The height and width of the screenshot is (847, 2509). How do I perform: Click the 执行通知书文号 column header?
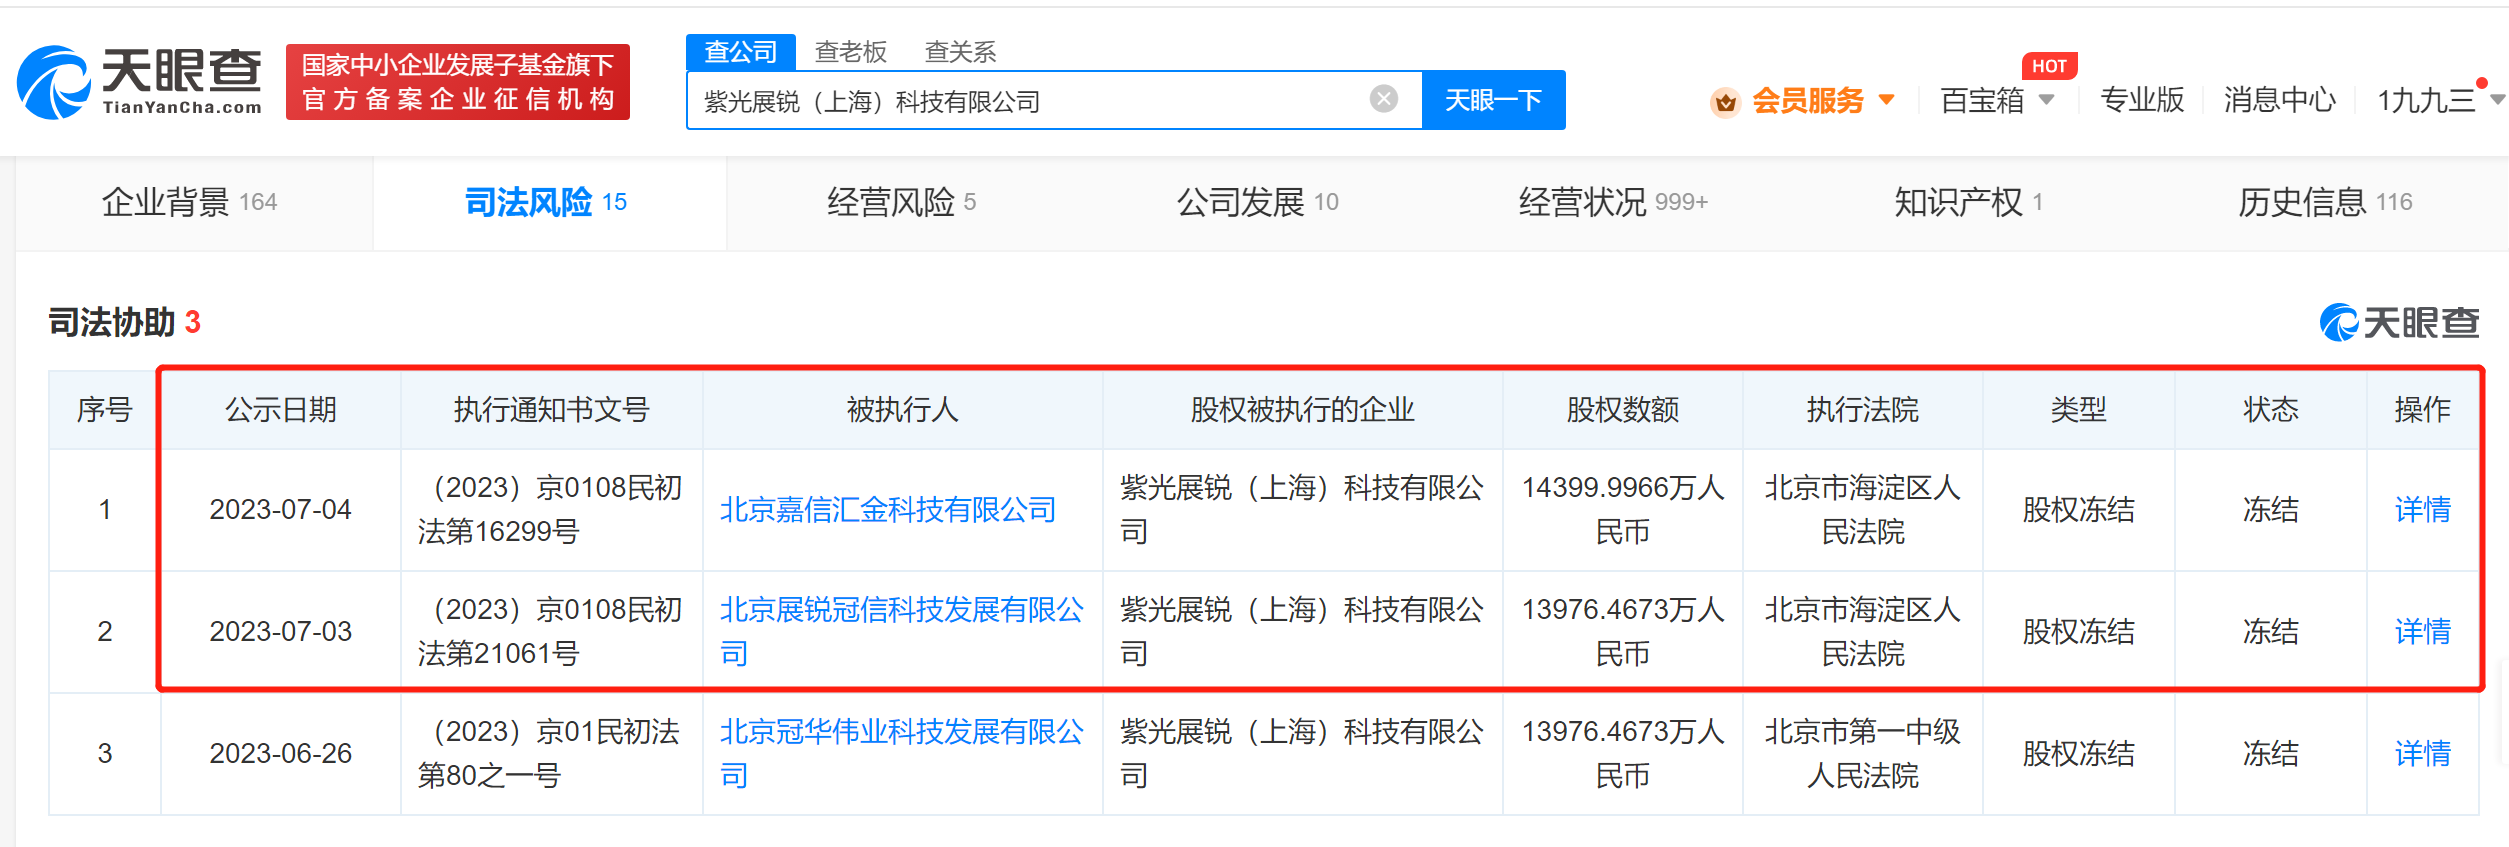point(552,410)
